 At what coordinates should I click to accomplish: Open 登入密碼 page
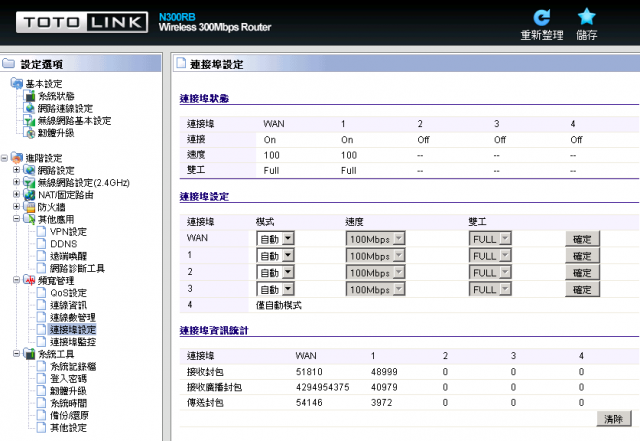tap(68, 379)
